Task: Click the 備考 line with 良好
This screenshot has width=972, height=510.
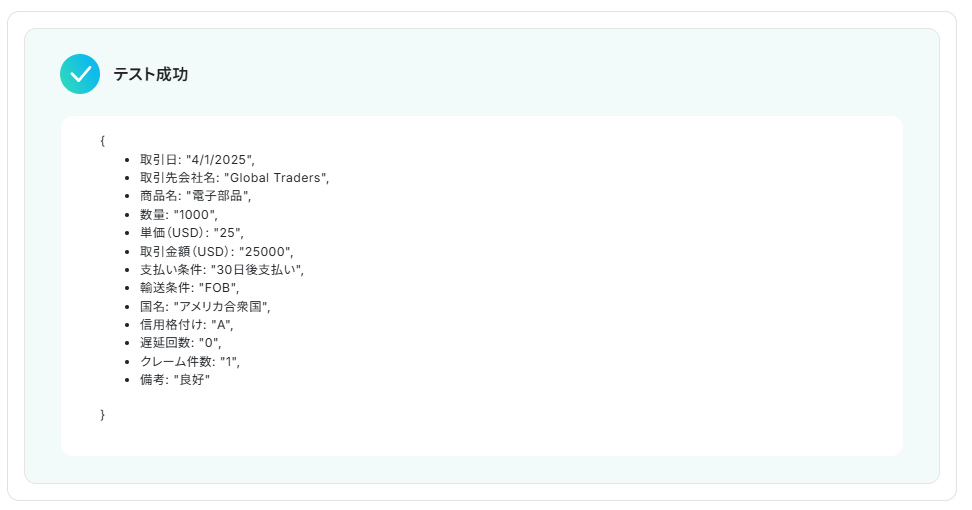Action: pyautogui.click(x=175, y=380)
